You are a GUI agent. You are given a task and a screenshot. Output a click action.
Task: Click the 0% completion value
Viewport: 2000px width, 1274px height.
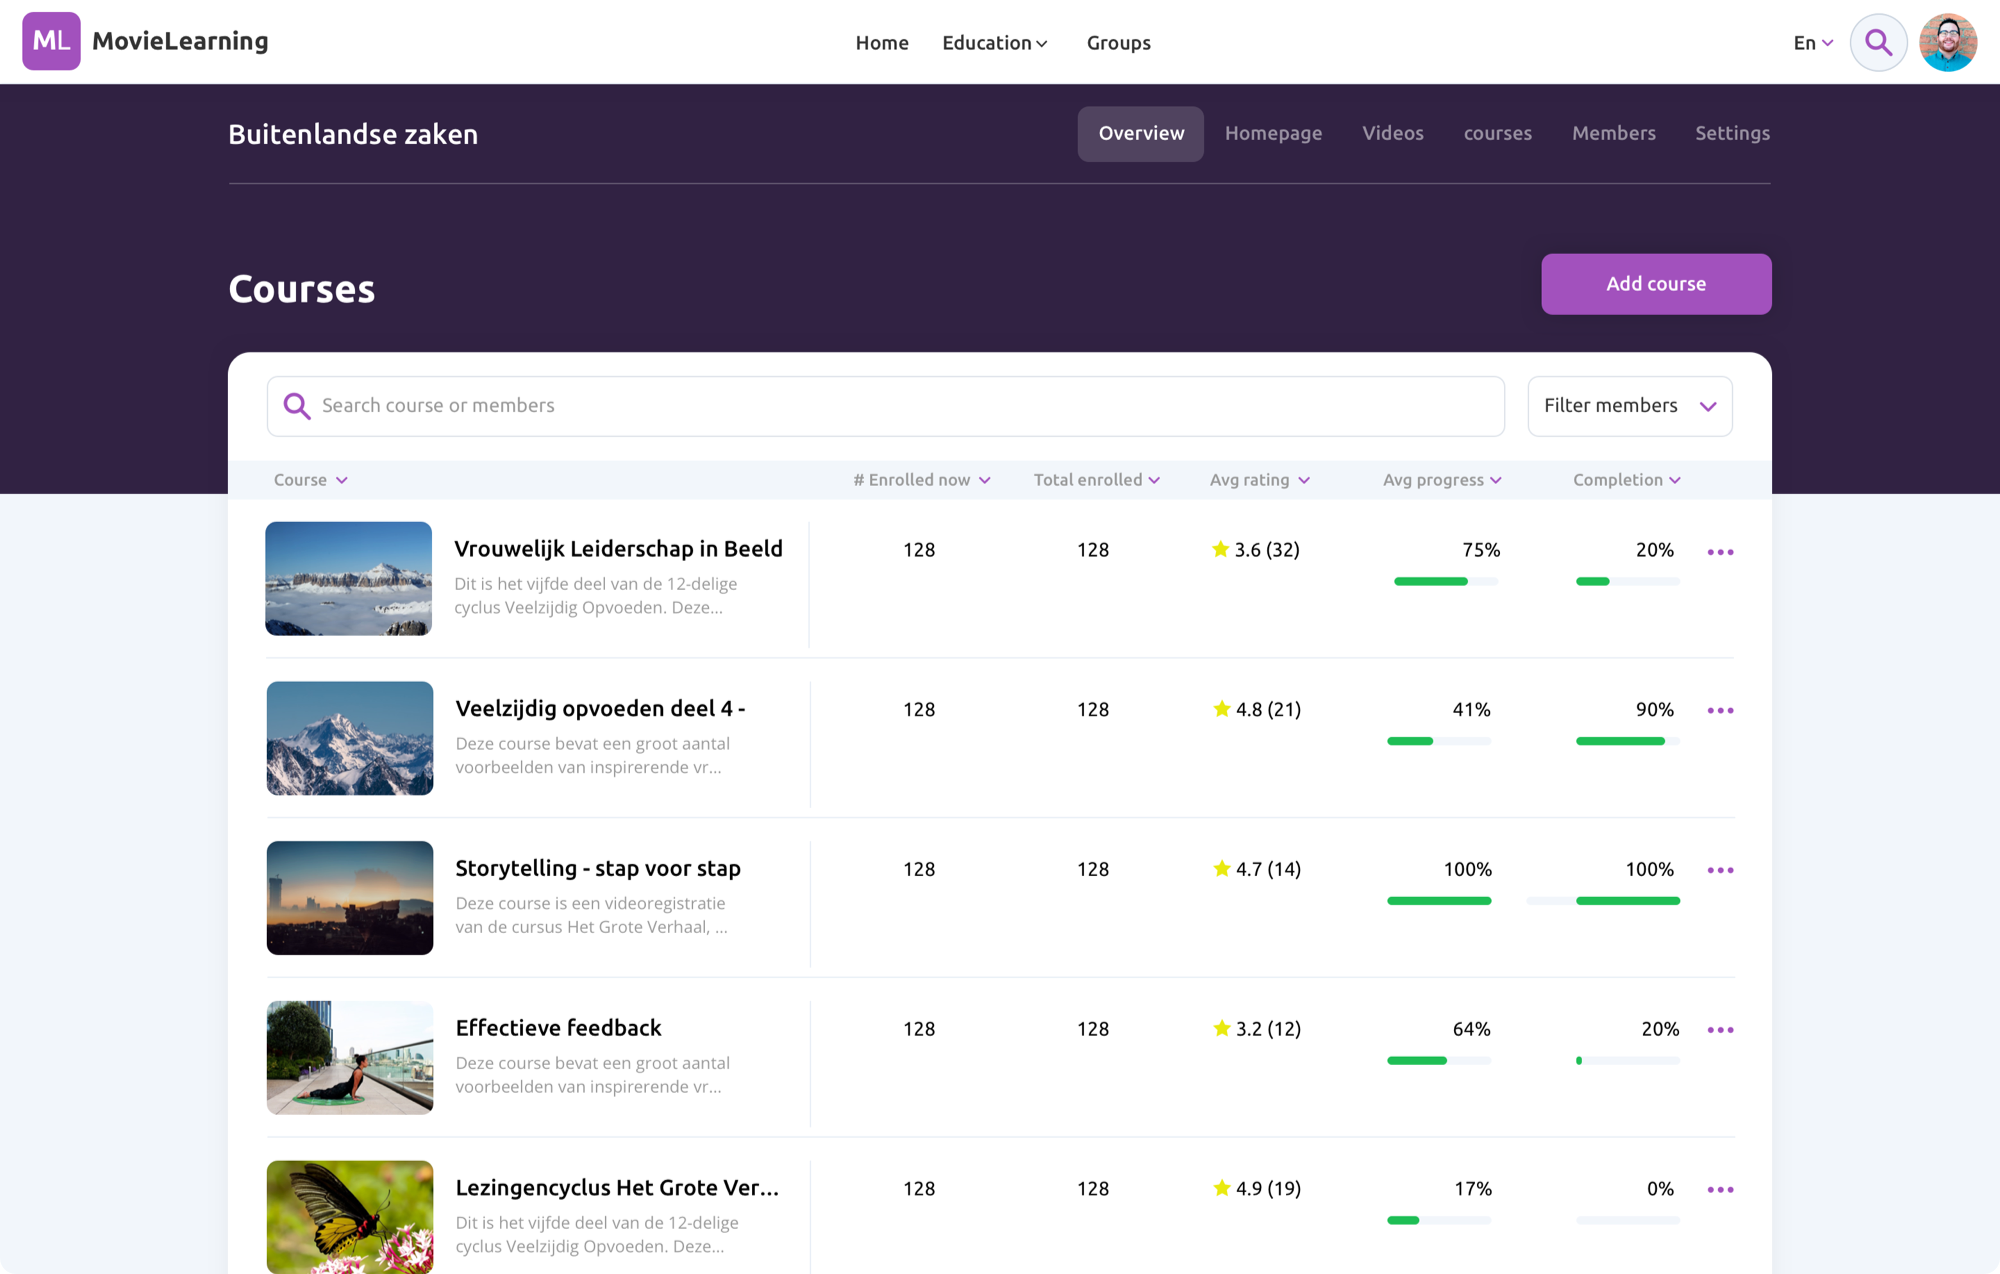[x=1660, y=1188]
